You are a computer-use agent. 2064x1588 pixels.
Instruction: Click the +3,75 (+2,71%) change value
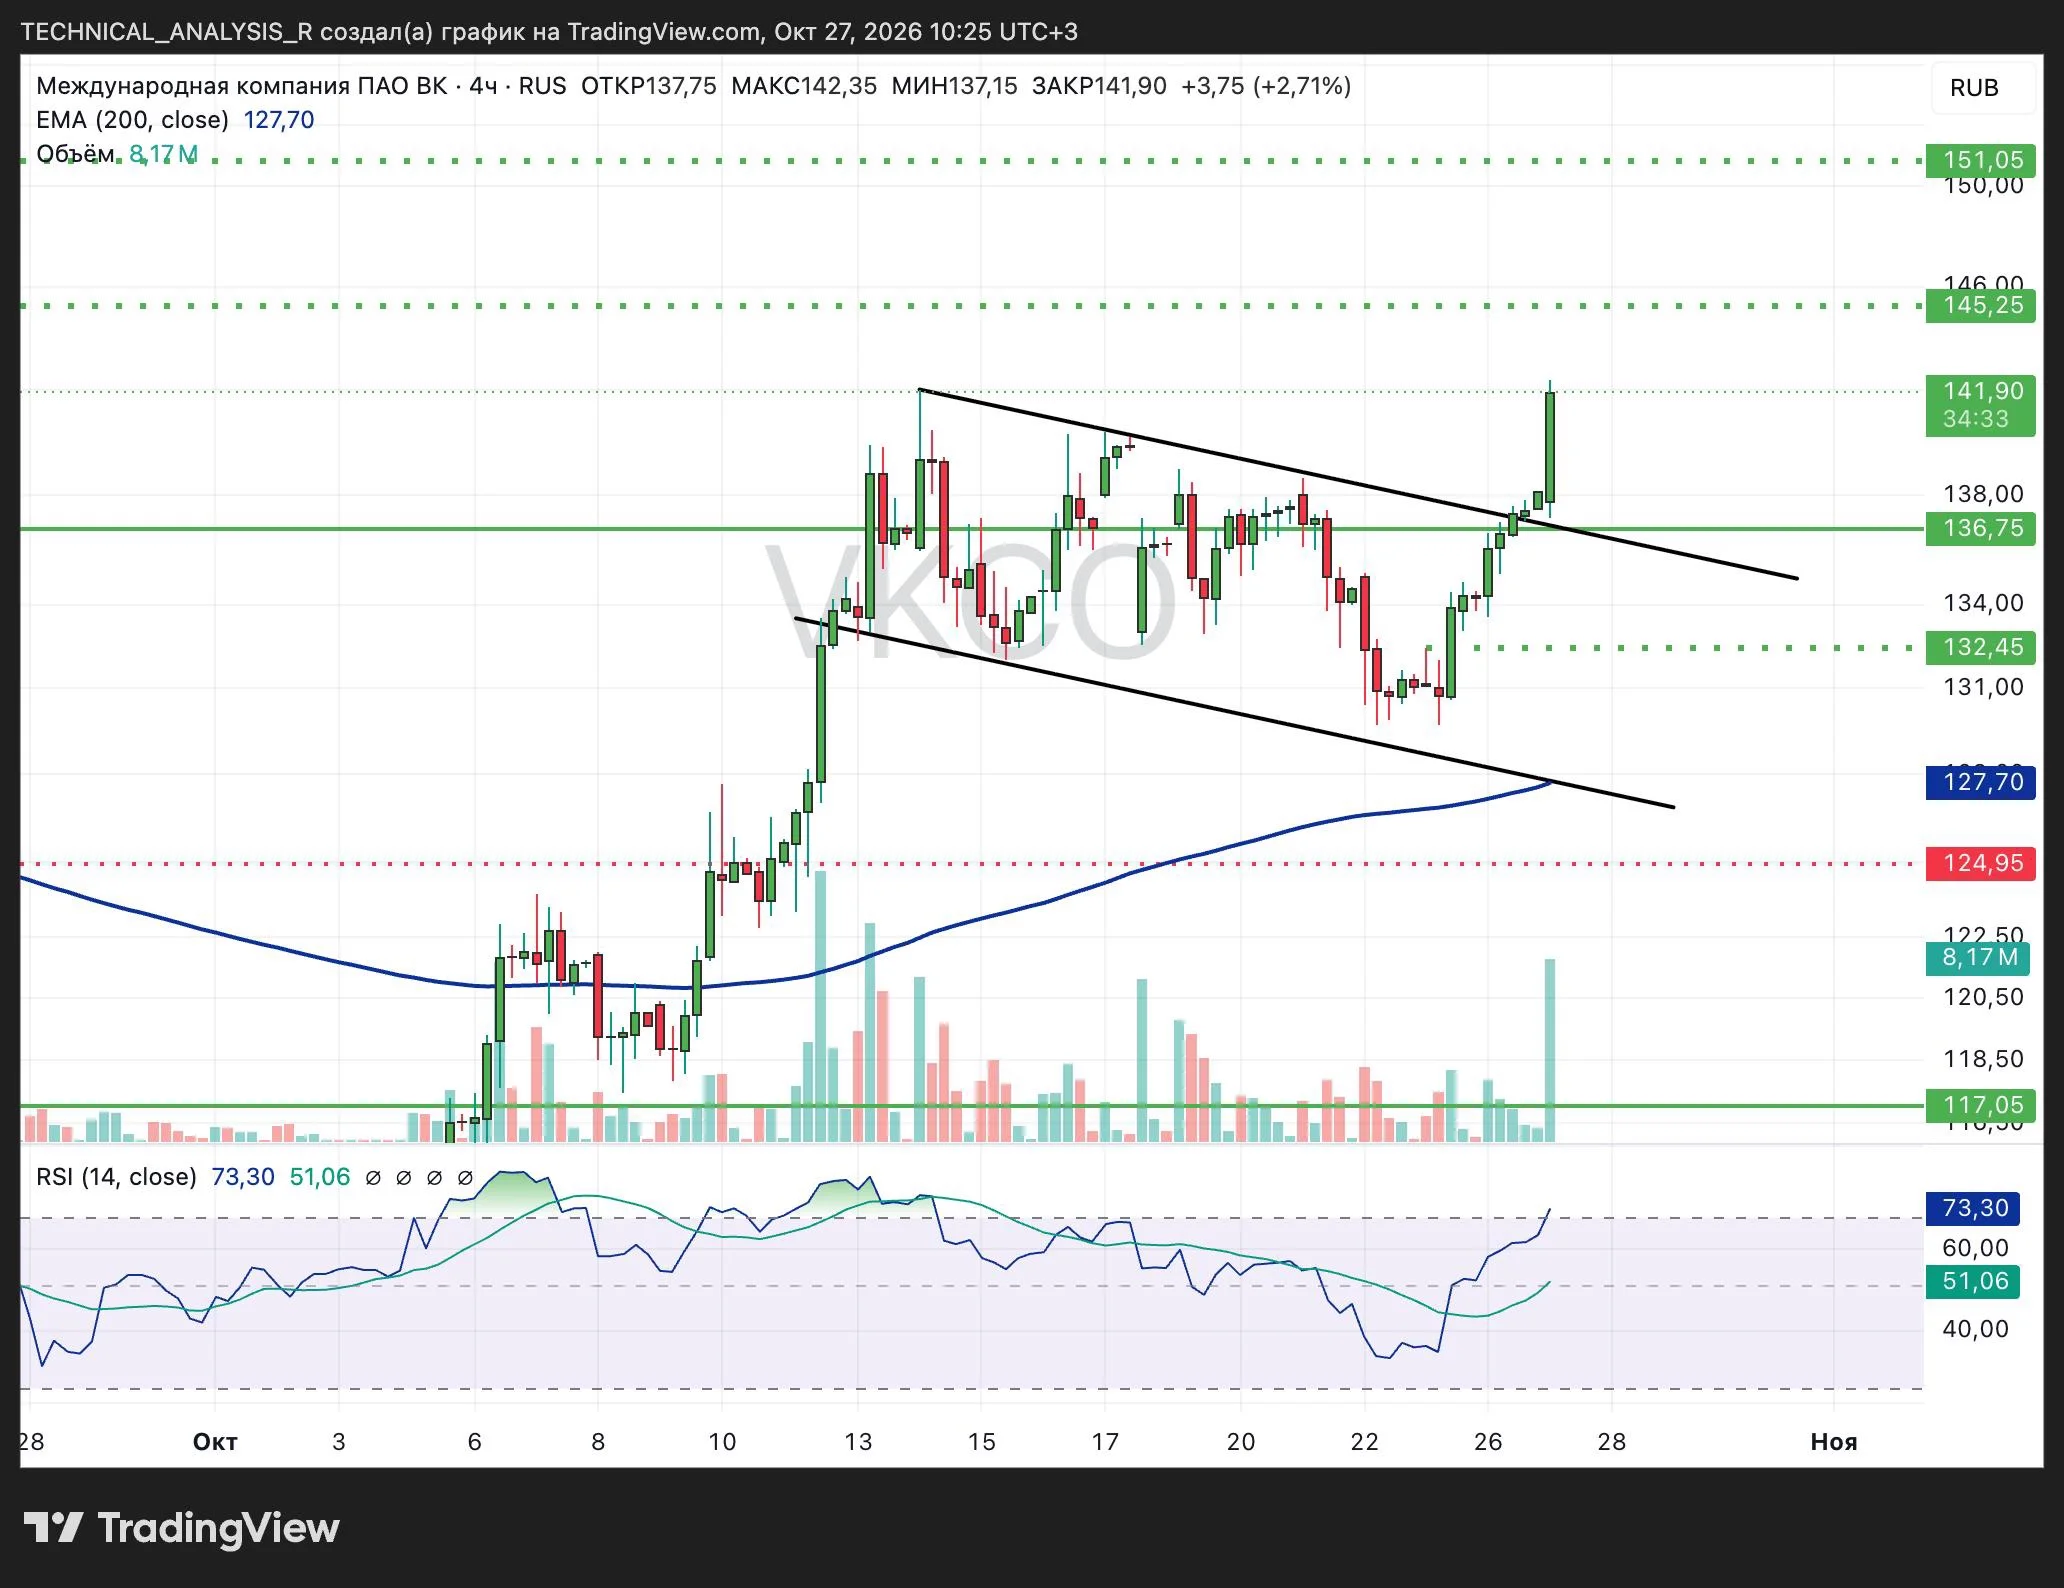click(1266, 86)
